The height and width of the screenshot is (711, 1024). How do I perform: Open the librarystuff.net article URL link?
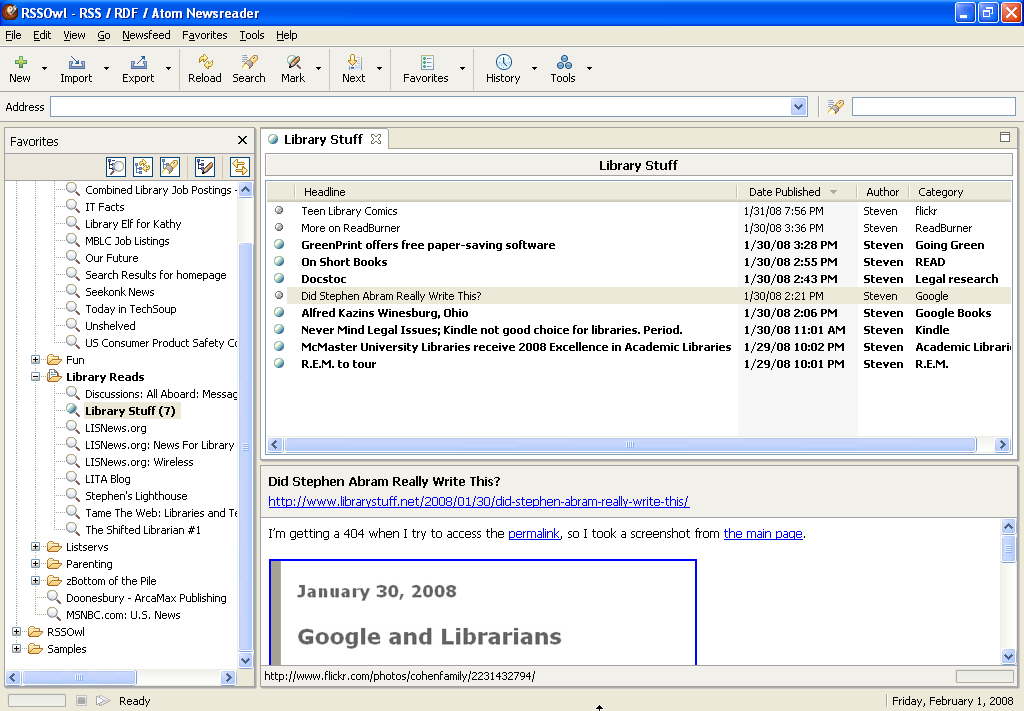point(479,501)
